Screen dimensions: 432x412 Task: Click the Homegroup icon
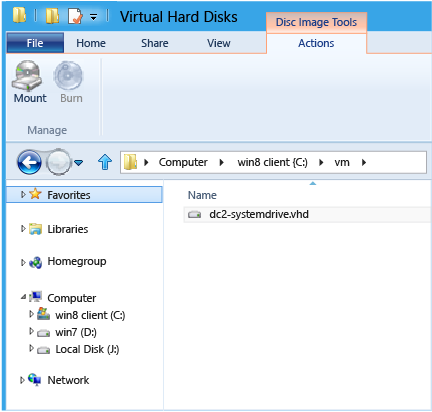coord(35,263)
